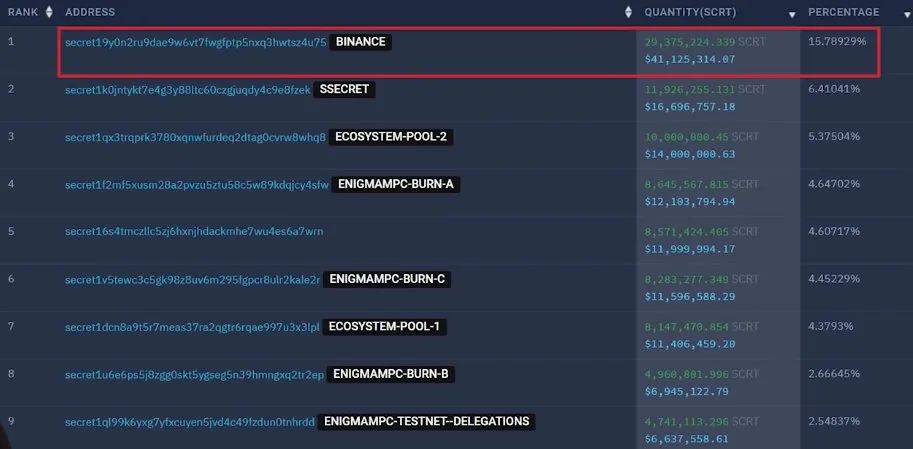Select the ECOSYSTEM-POOL-1 label badge

point(384,327)
